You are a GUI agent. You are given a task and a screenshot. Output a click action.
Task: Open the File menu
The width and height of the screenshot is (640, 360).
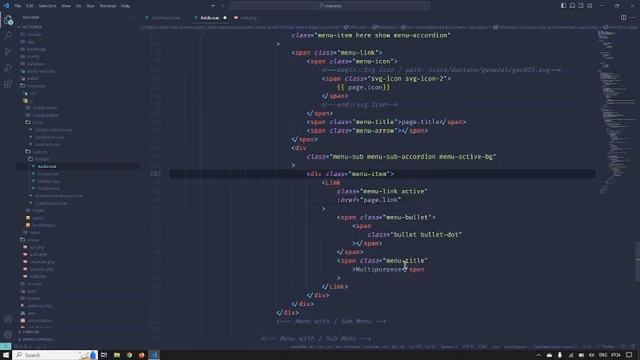click(18, 6)
